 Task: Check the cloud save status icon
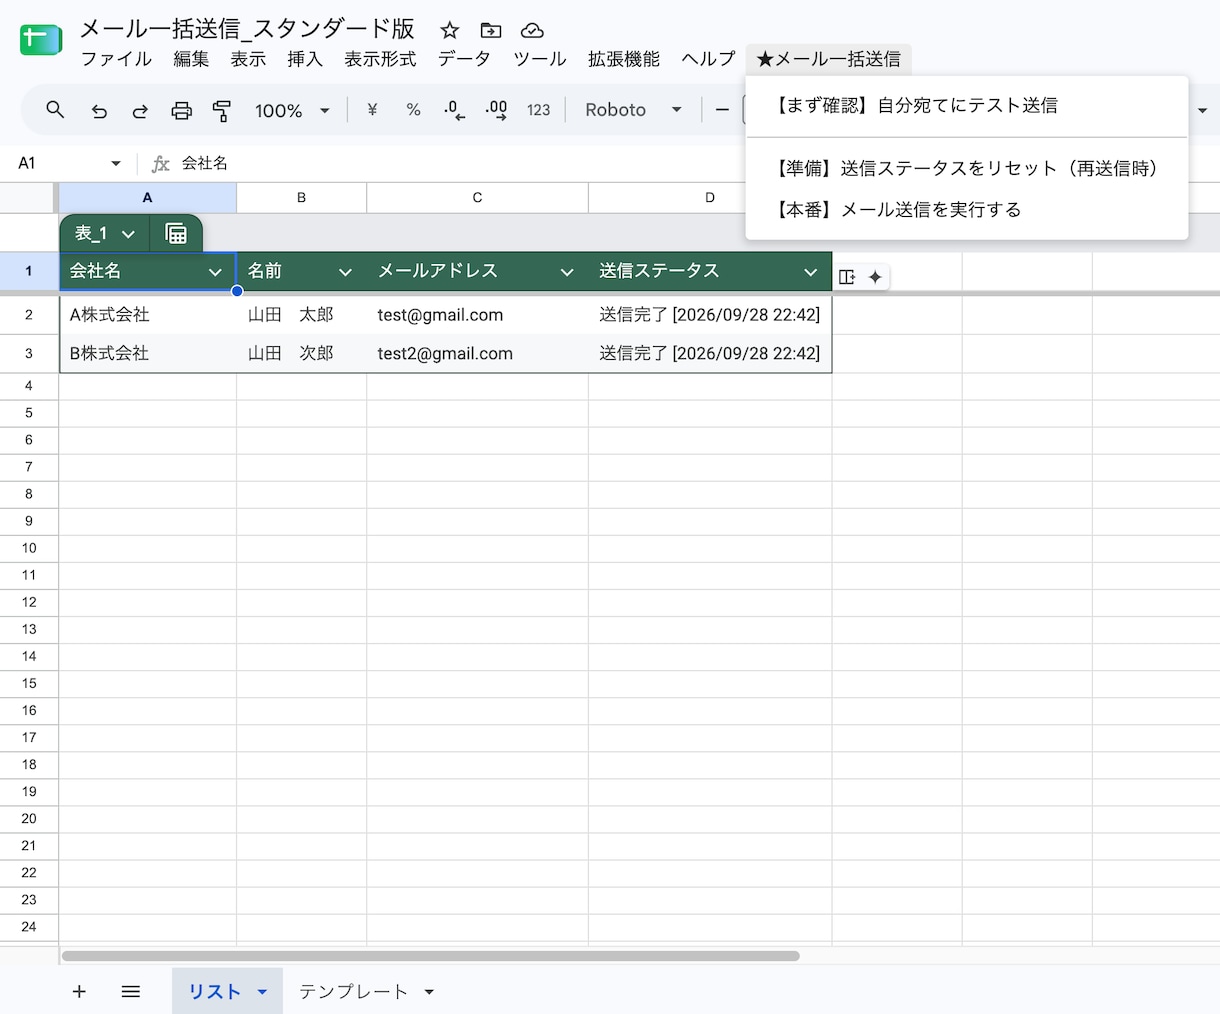click(532, 30)
